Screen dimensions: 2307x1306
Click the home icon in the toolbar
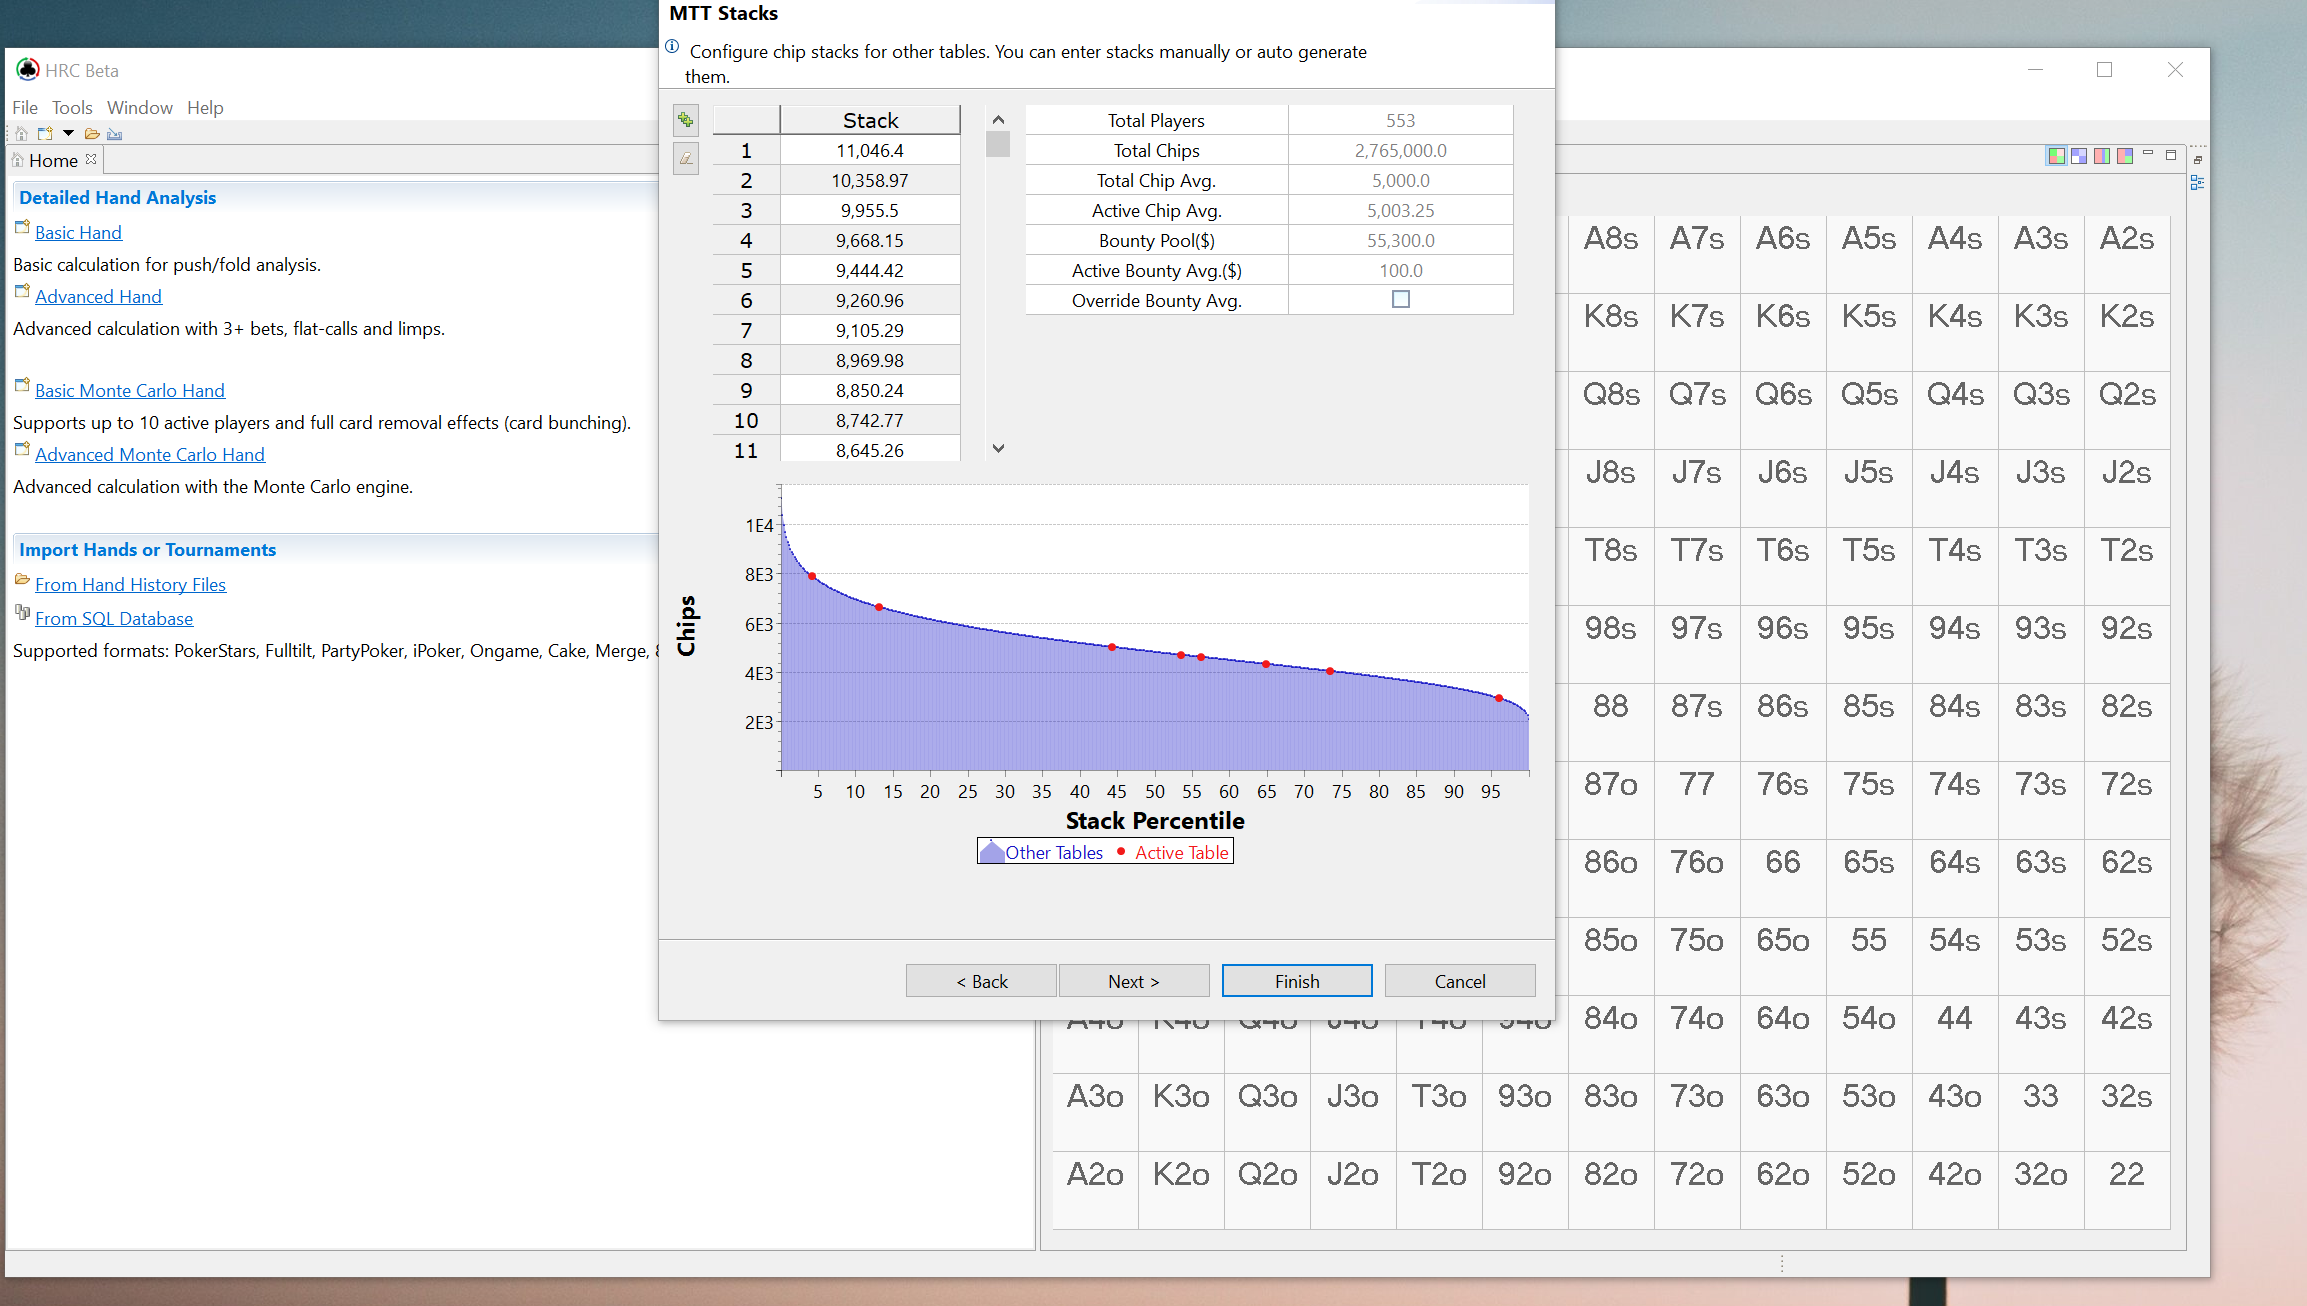[21, 133]
